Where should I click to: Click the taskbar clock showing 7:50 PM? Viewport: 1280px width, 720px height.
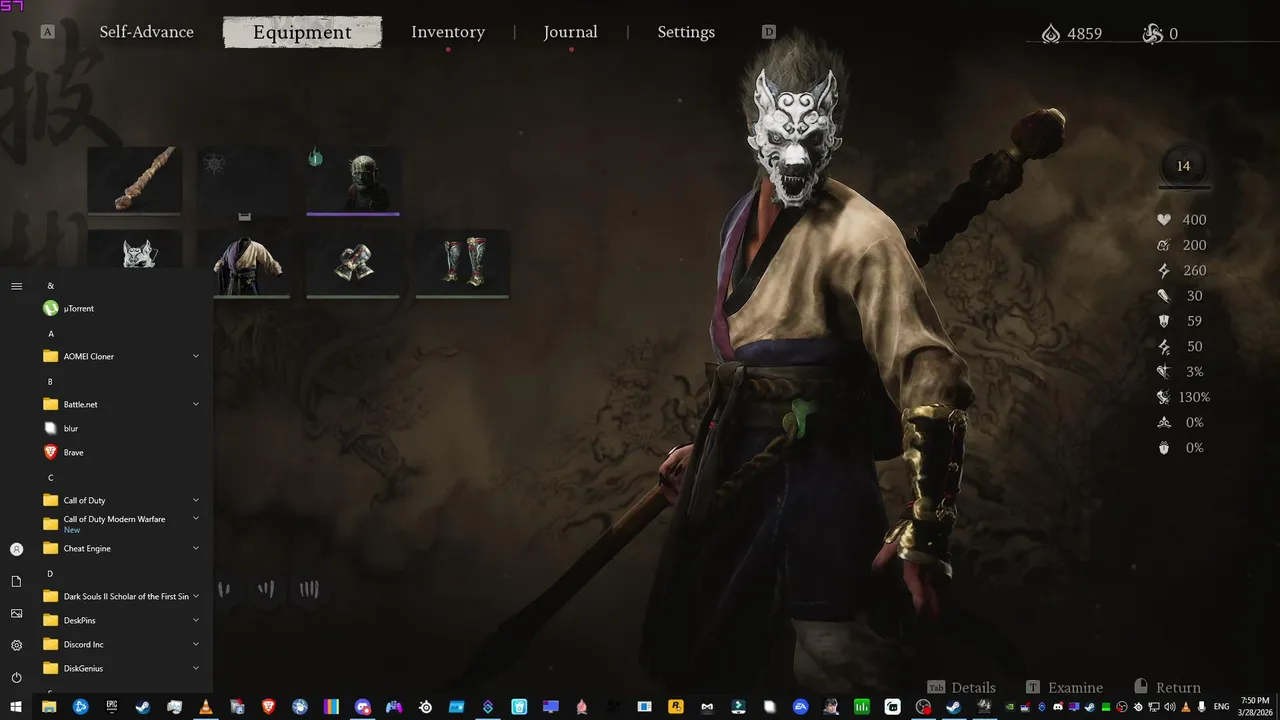pos(1255,707)
